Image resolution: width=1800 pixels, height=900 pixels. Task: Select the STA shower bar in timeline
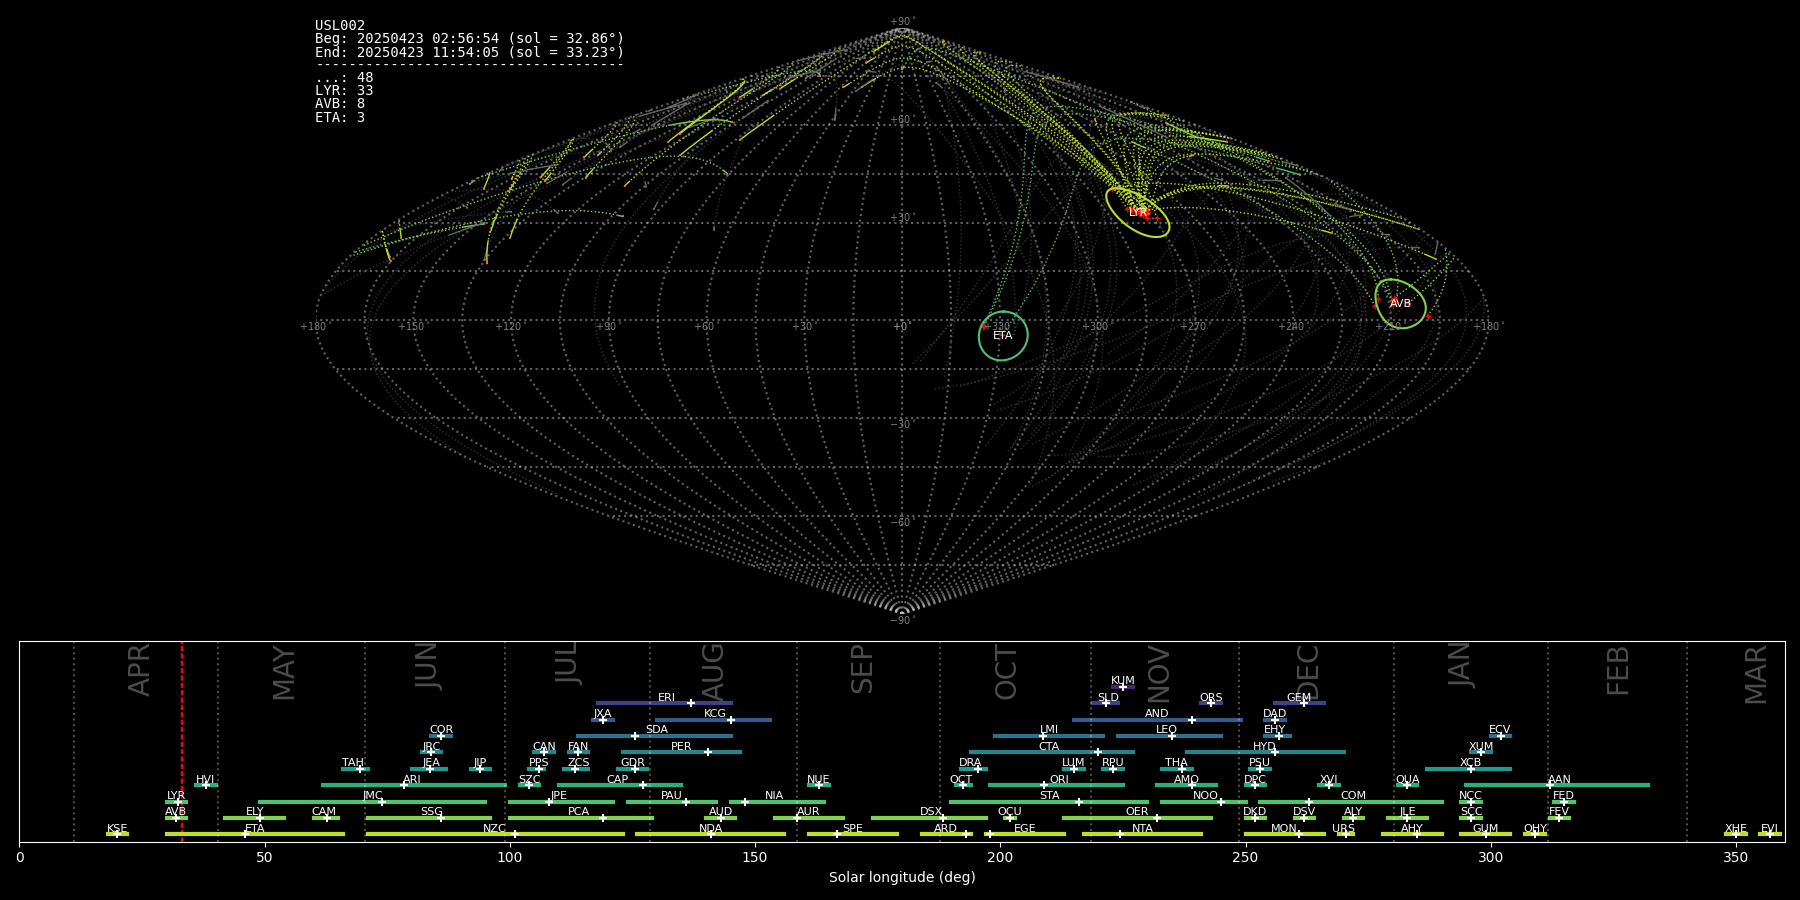point(1049,802)
